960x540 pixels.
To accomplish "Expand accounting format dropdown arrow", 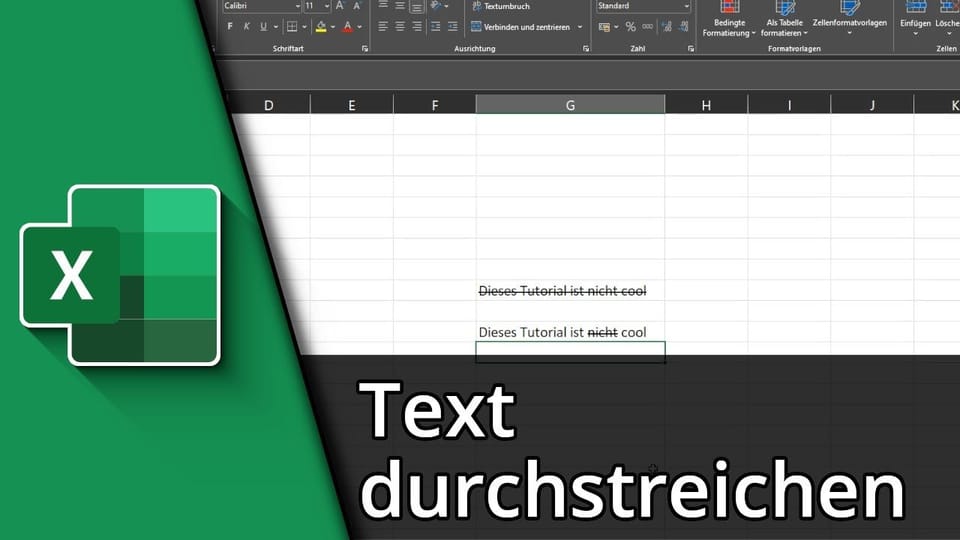I will pyautogui.click(x=616, y=27).
